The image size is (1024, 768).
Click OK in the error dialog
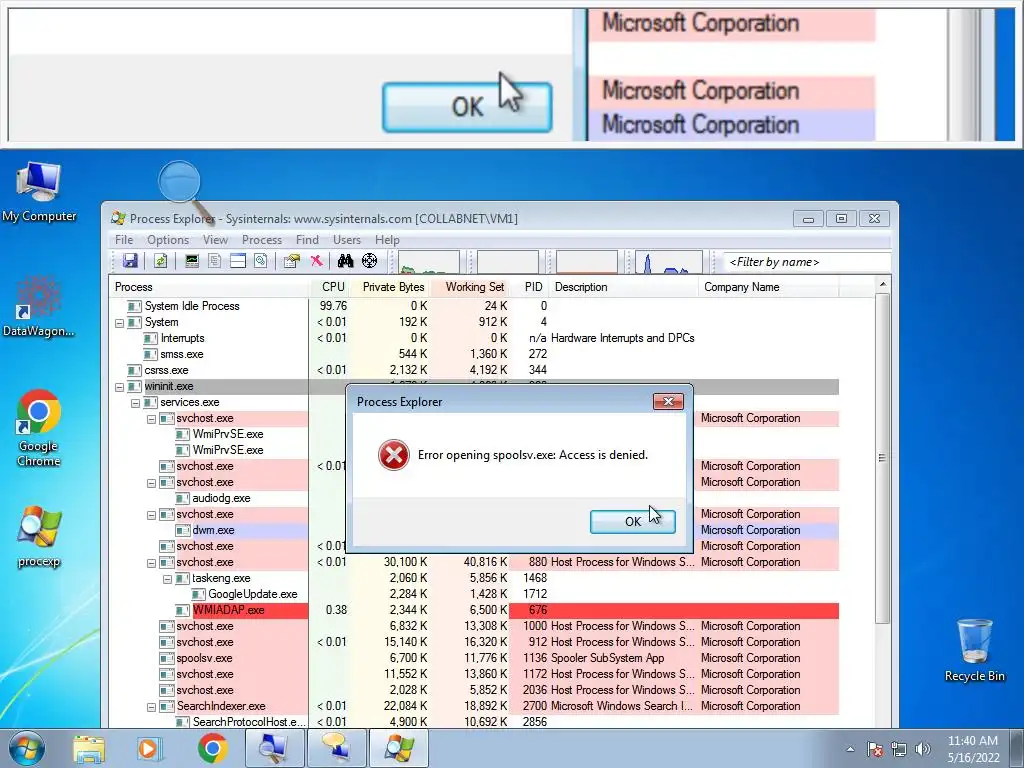pyautogui.click(x=632, y=522)
